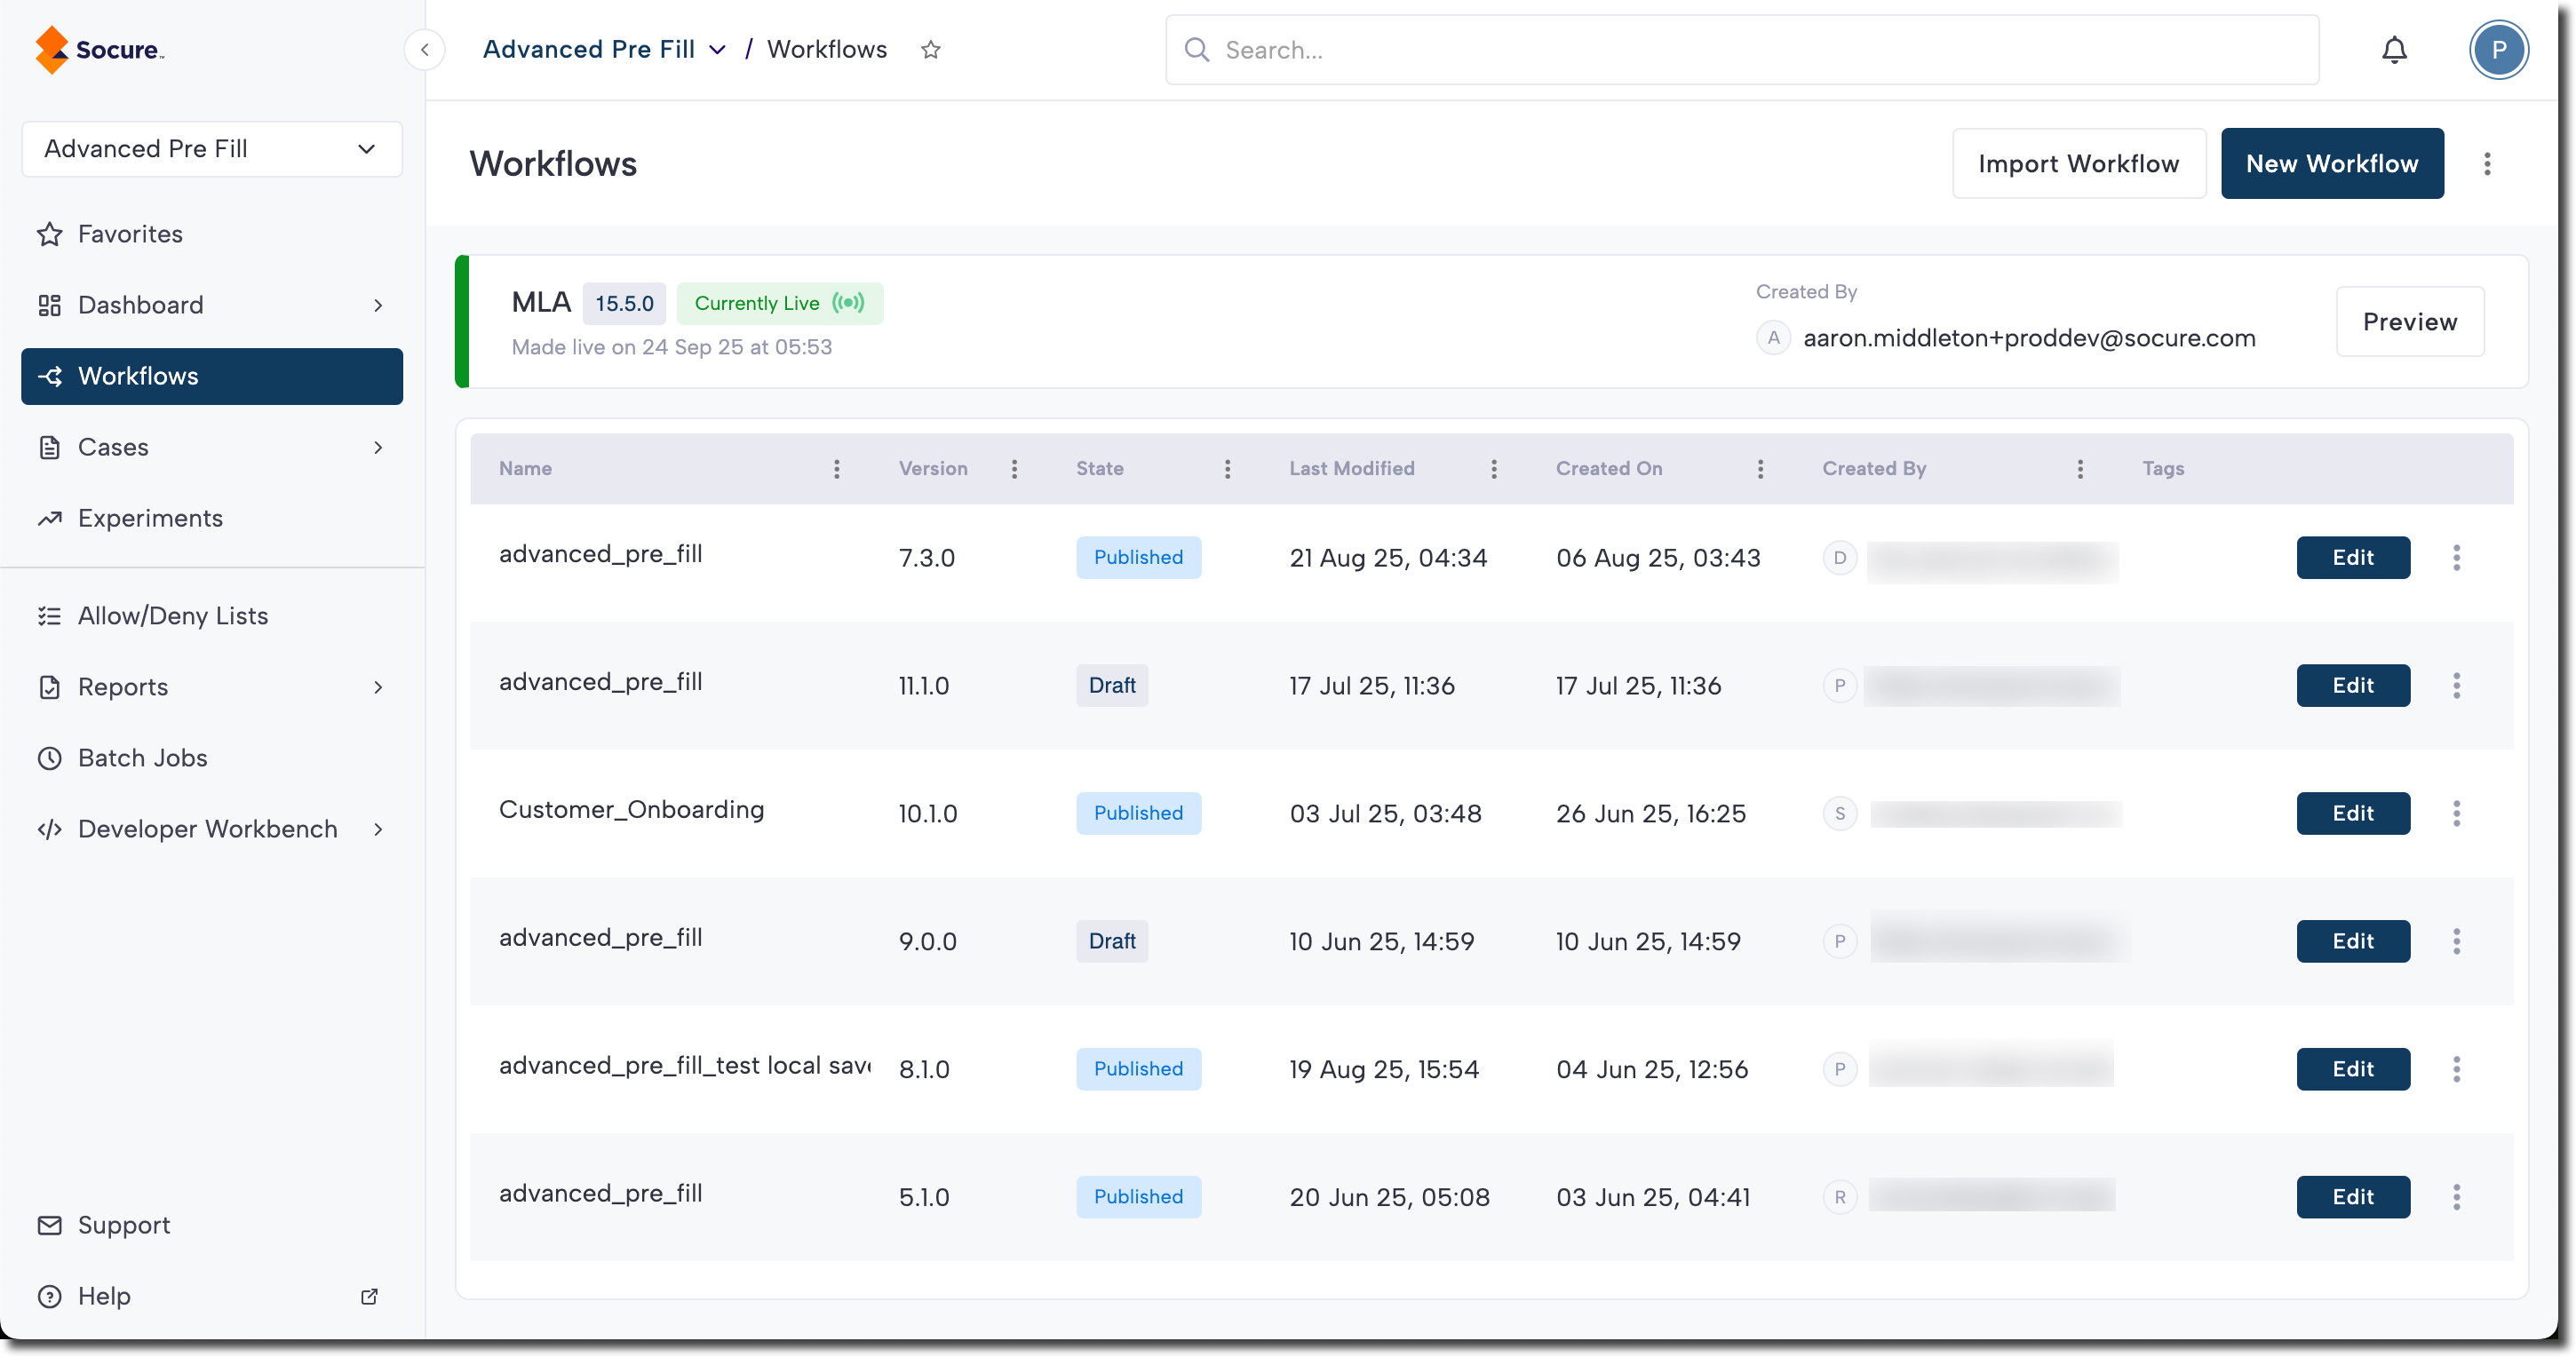Favorite this page with the star icon
The width and height of the screenshot is (2576, 1357).
click(931, 50)
